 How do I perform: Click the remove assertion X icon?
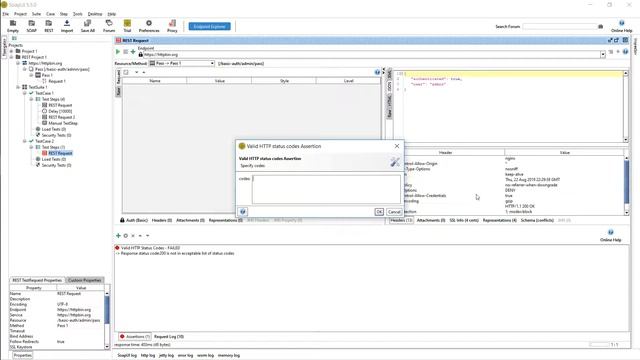click(133, 236)
